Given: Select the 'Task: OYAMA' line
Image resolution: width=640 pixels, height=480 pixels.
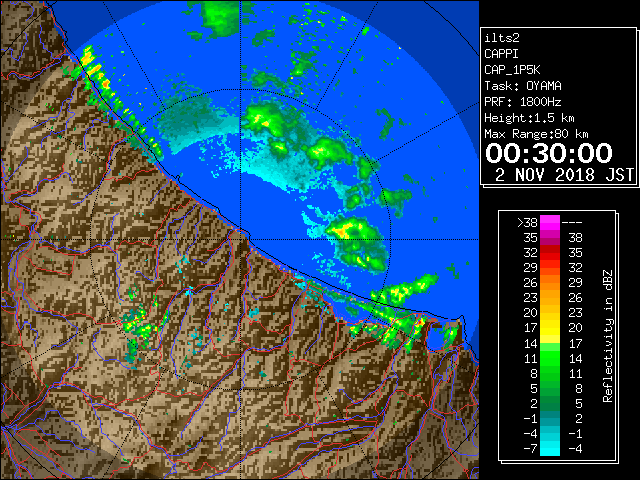Looking at the screenshot, I should 523,86.
